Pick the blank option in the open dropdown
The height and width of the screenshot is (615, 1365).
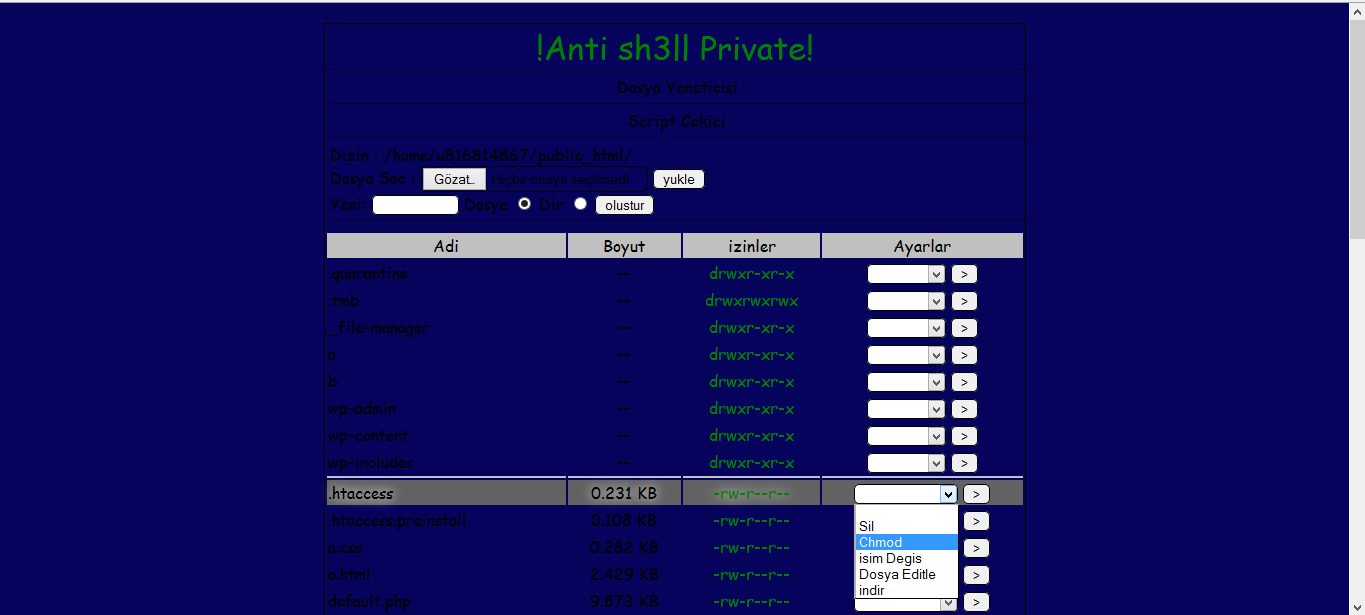[906, 511]
